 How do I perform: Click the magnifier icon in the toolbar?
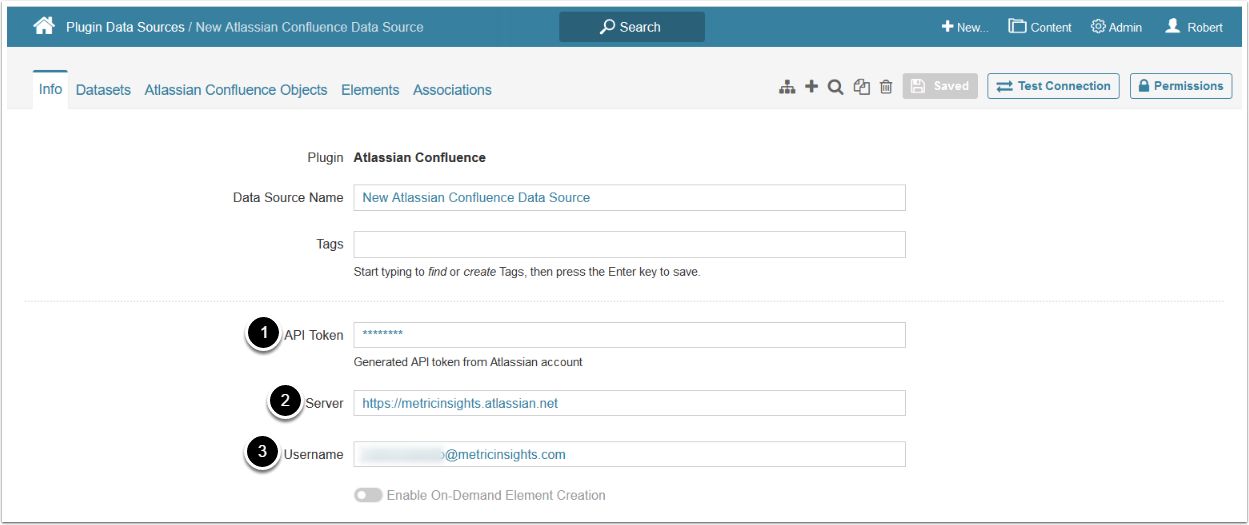(835, 87)
